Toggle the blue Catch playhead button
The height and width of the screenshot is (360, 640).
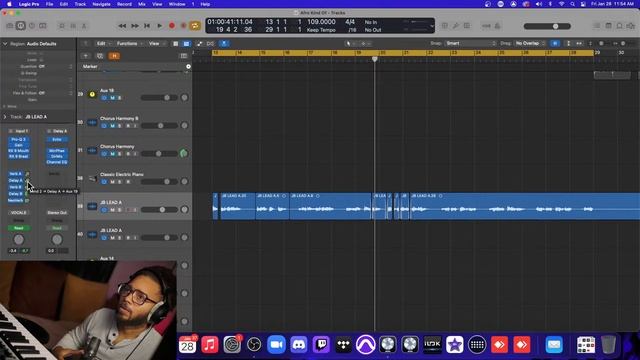(x=224, y=43)
